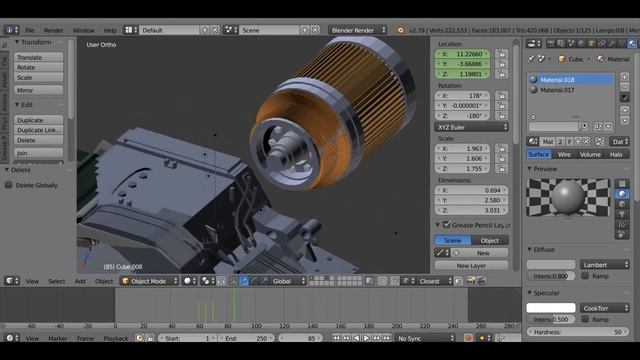Open the Object properties tab (orange cube)
The height and width of the screenshot is (360, 640).
pos(592,43)
